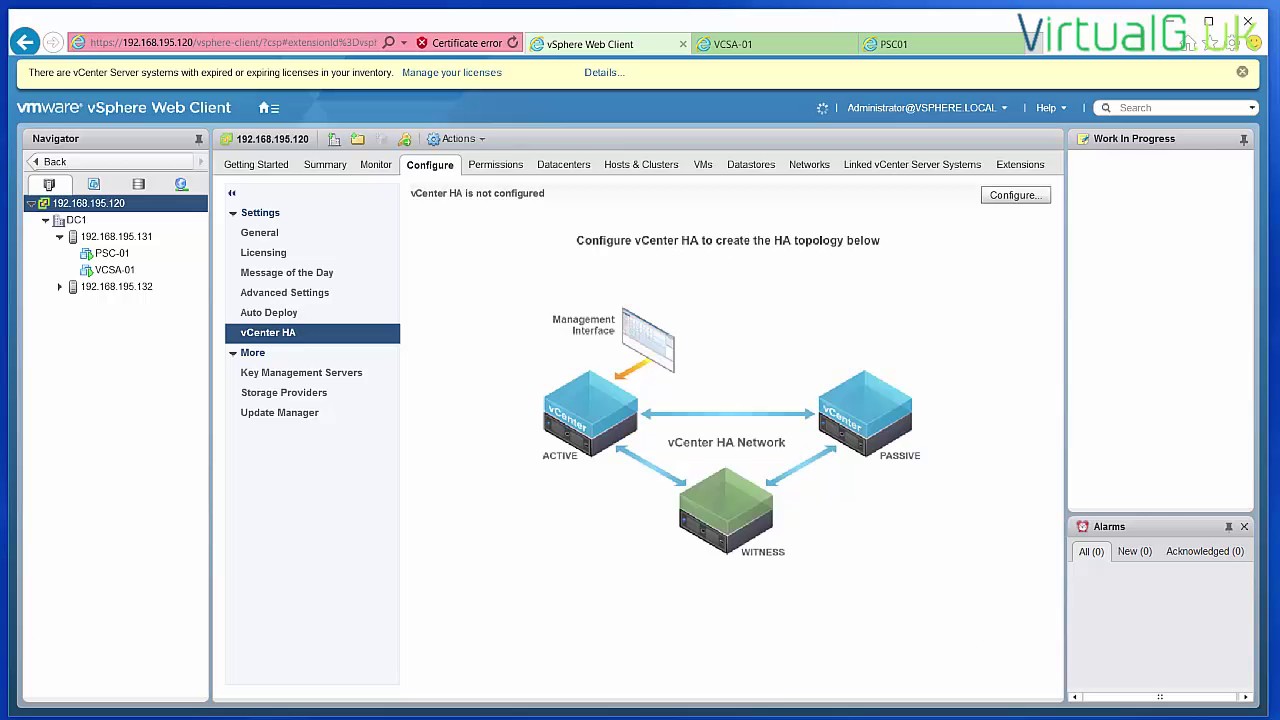Screen dimensions: 1280x720
Task: Click the refresh spinner icon near Administrator
Action: pyautogui.click(x=822, y=108)
